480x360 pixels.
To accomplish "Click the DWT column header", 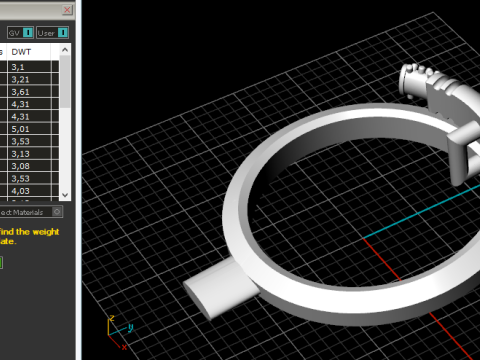I will coord(29,52).
